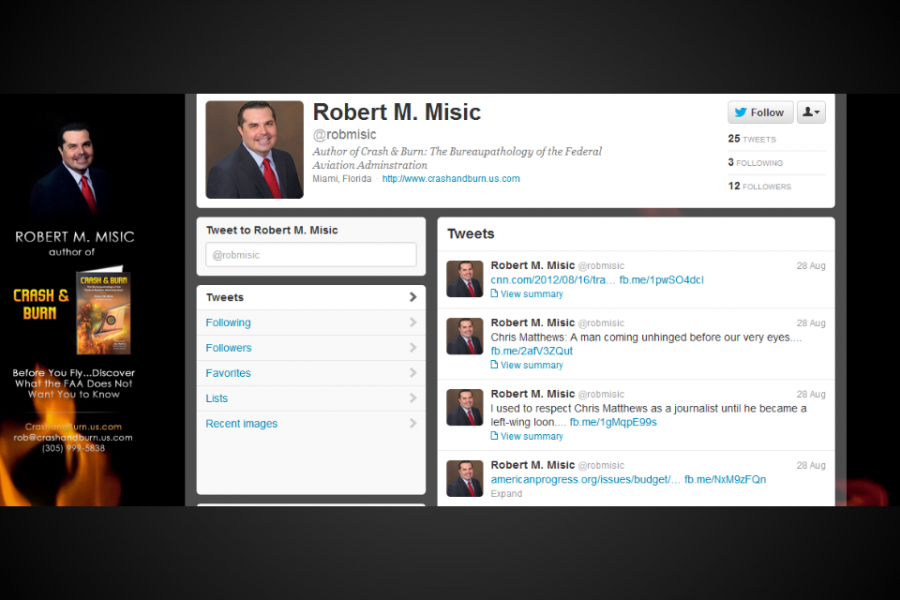The width and height of the screenshot is (900, 600).
Task: Visit the crashandburn.us.com profile link
Action: click(451, 179)
